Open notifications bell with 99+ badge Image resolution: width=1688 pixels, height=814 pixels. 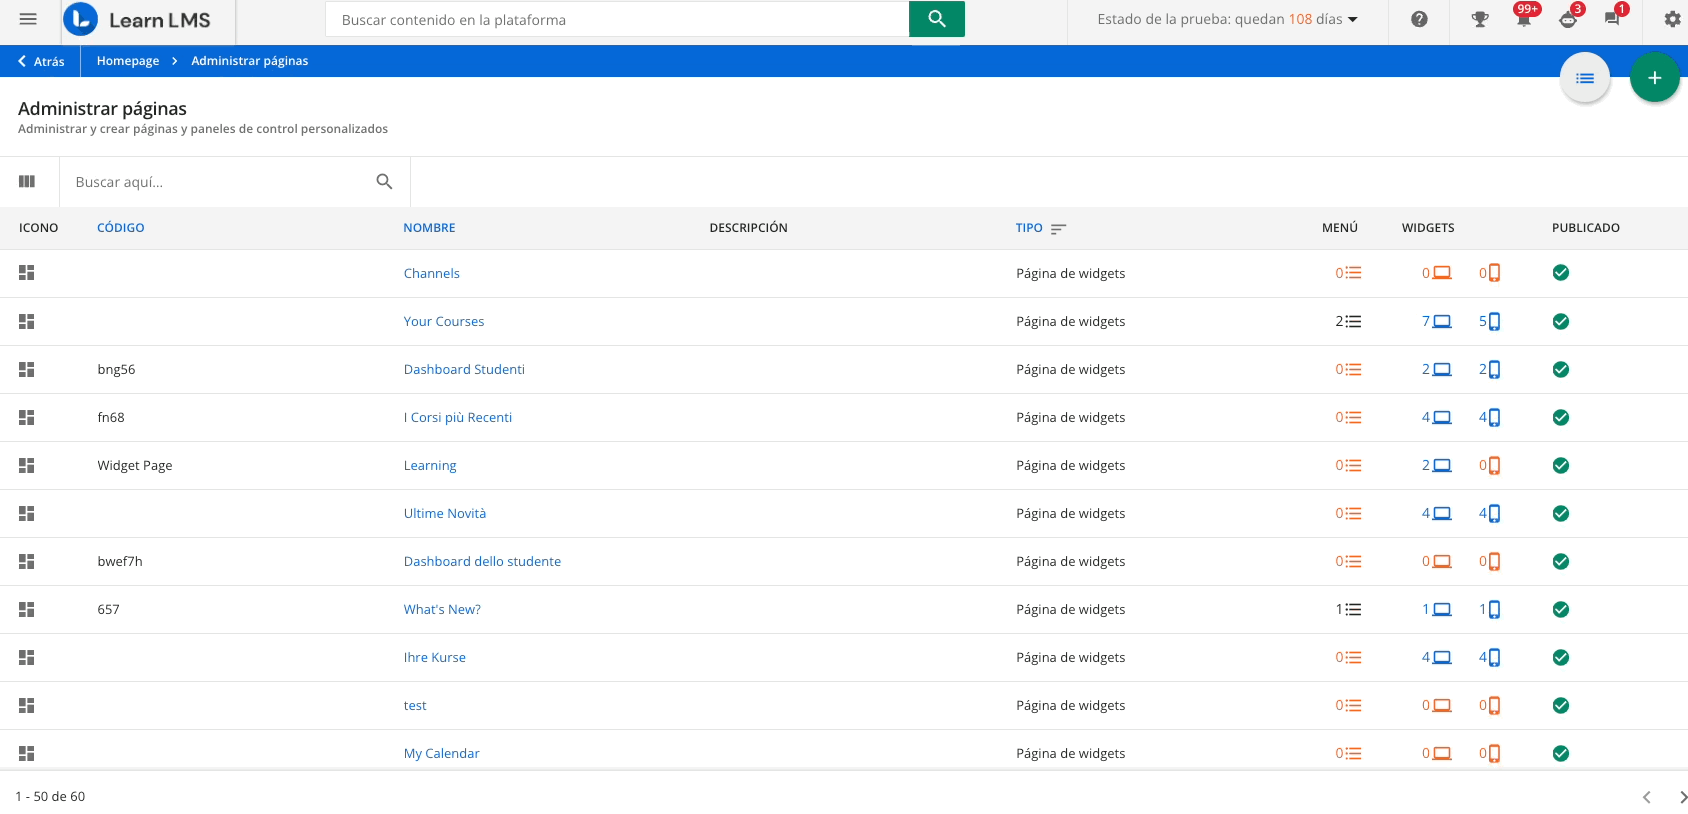tap(1523, 19)
